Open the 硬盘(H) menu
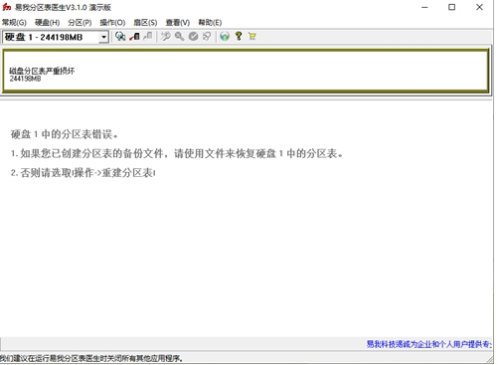500x365 pixels. pos(47,23)
